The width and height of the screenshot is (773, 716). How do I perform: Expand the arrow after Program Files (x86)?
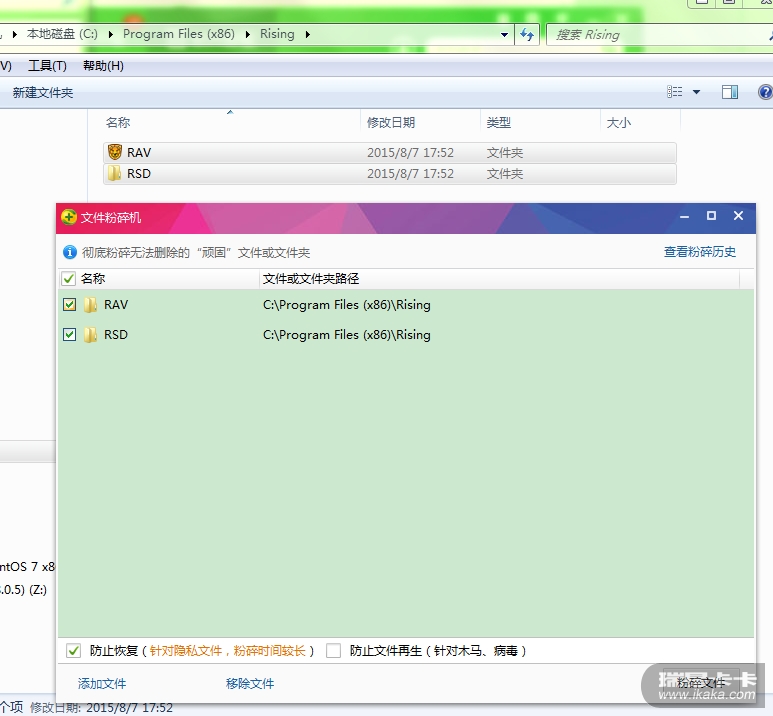tap(247, 35)
